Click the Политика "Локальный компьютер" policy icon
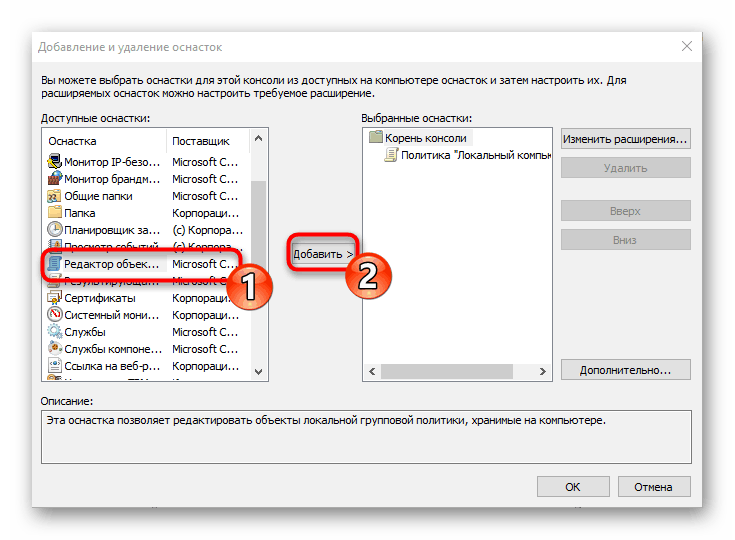Screen dimensions: 735x540 tap(391, 155)
